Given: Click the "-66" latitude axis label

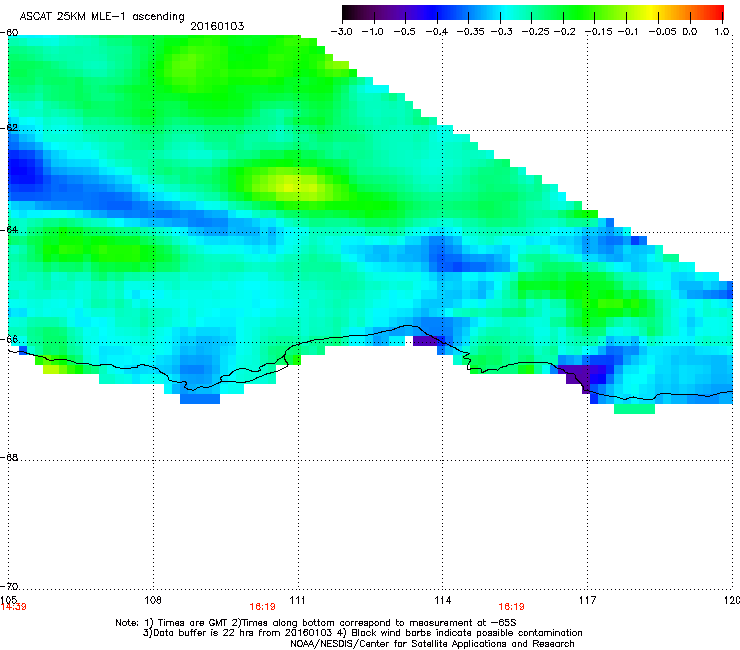Looking at the screenshot, I should pyautogui.click(x=9, y=339).
